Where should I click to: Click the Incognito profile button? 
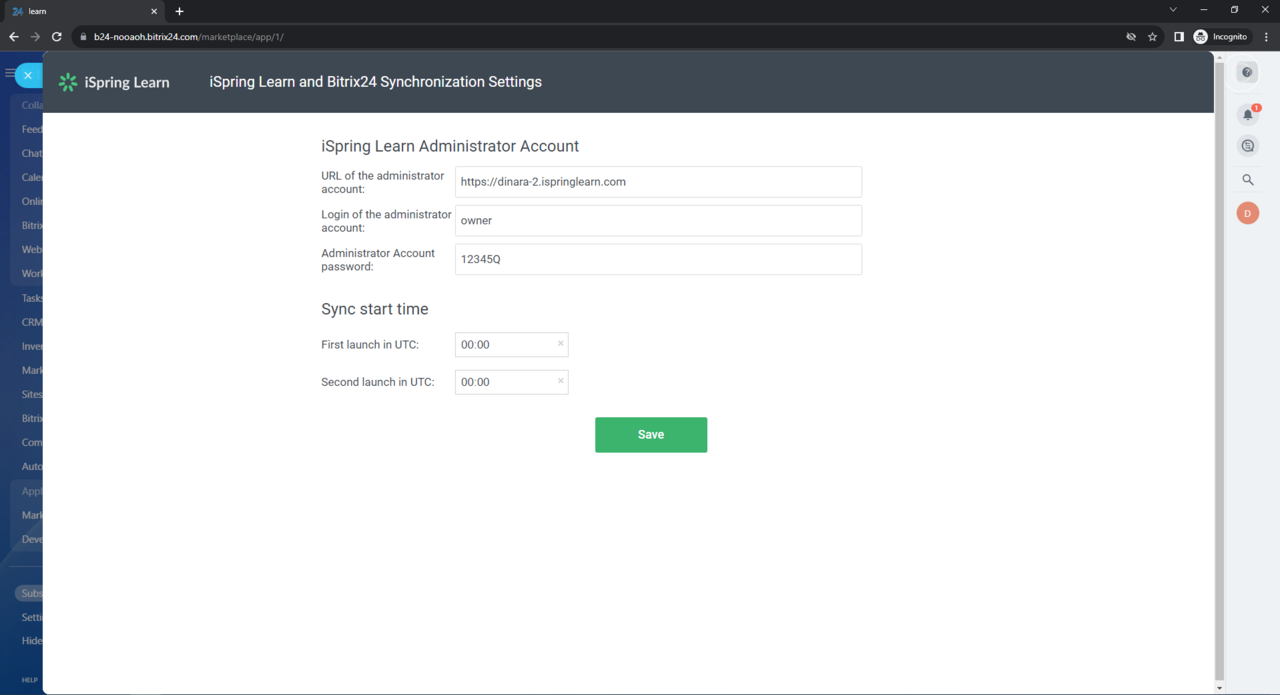click(1221, 37)
